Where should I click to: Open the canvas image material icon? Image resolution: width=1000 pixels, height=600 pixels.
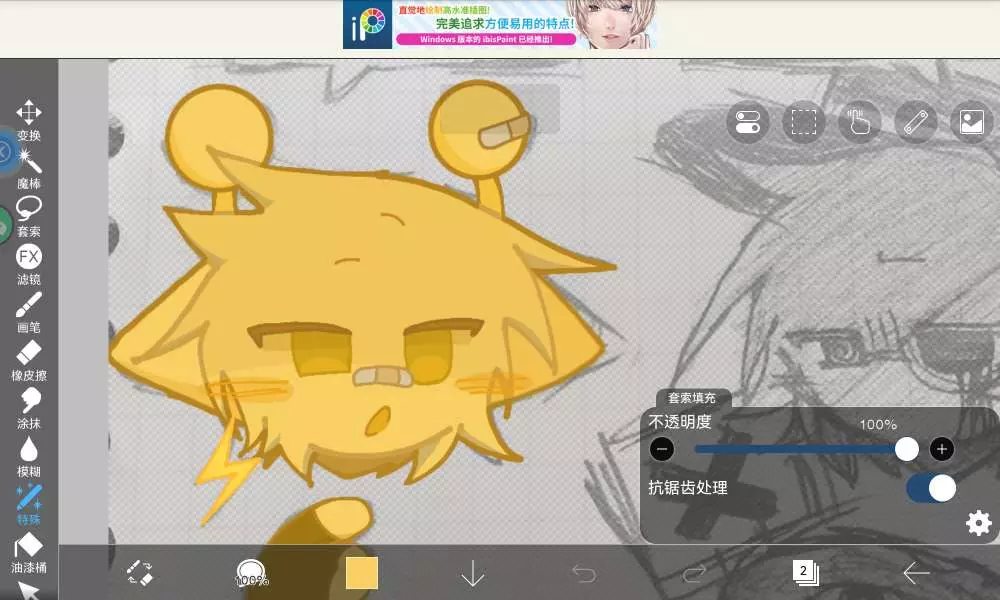coord(971,122)
